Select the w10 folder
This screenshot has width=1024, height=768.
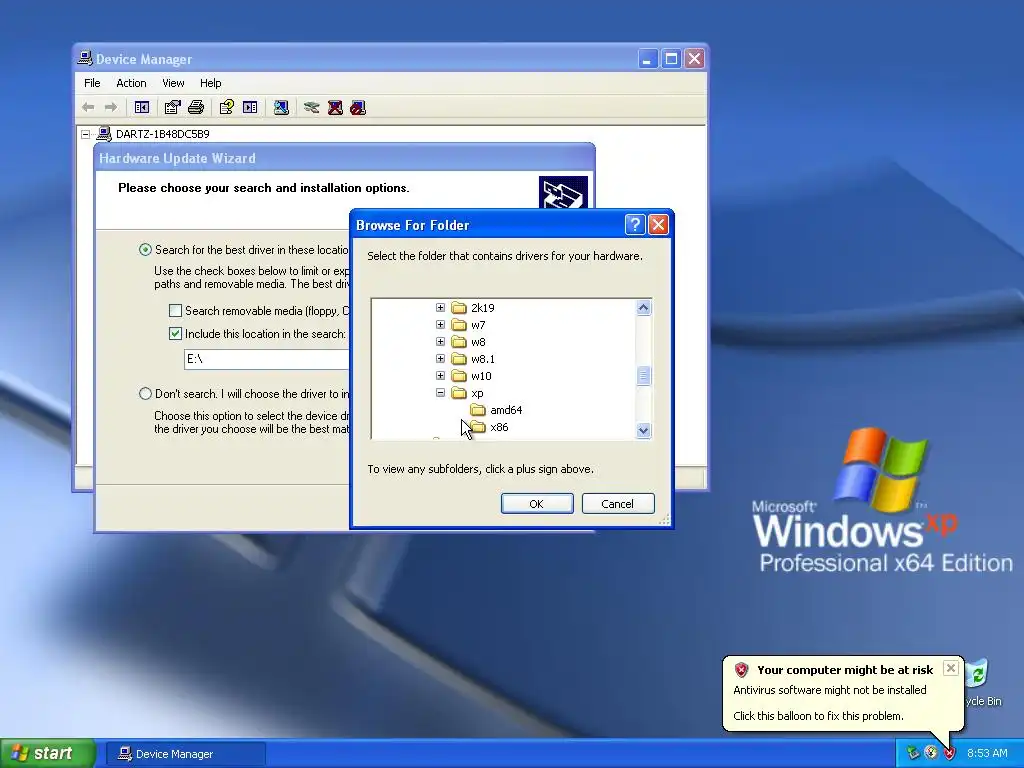[x=481, y=376]
